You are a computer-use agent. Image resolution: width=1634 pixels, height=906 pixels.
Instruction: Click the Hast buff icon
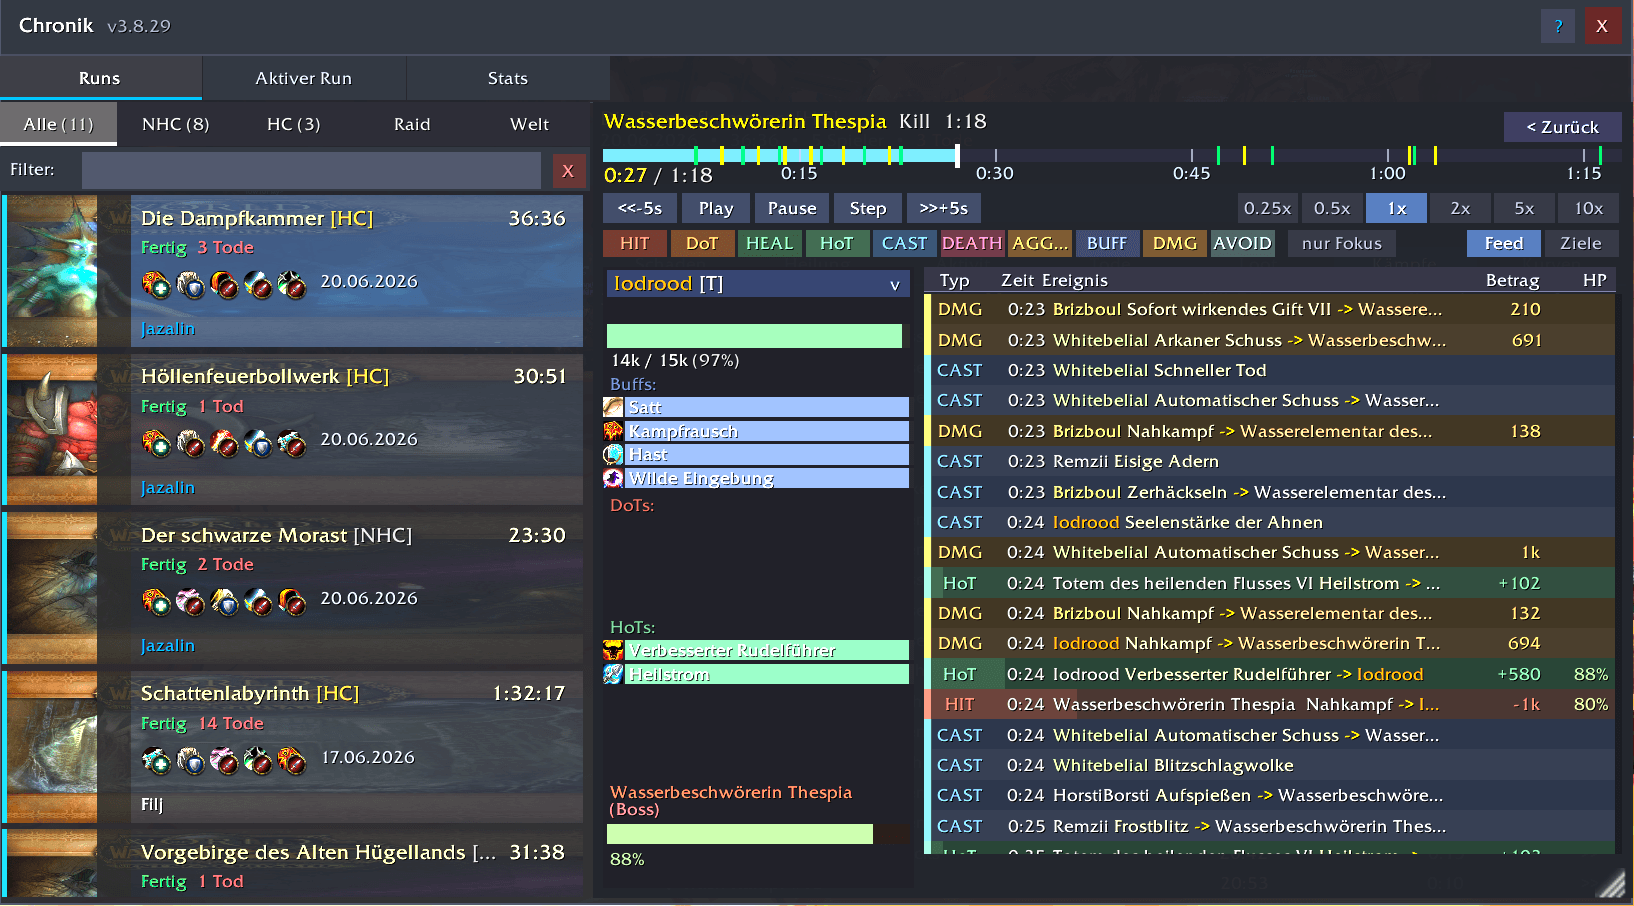coord(613,454)
